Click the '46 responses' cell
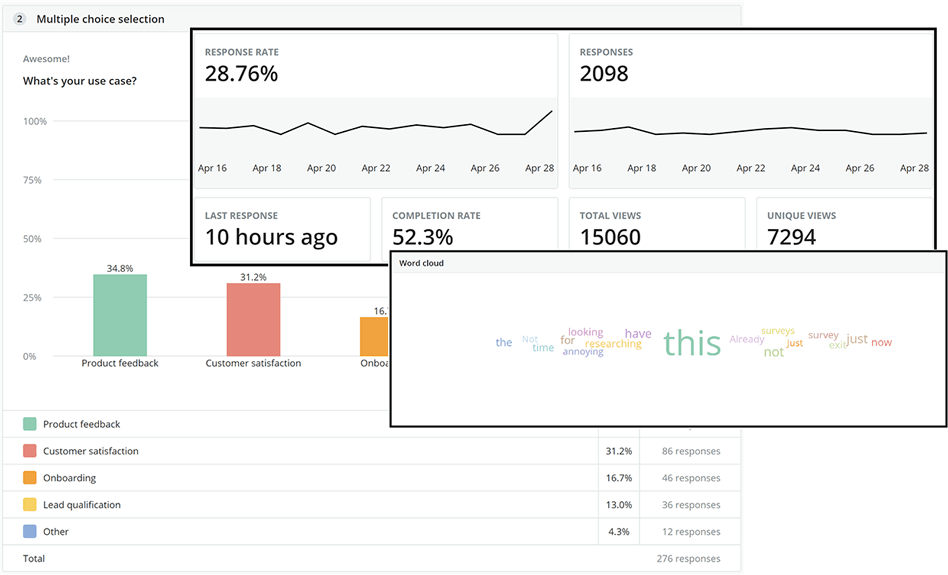 [691, 478]
